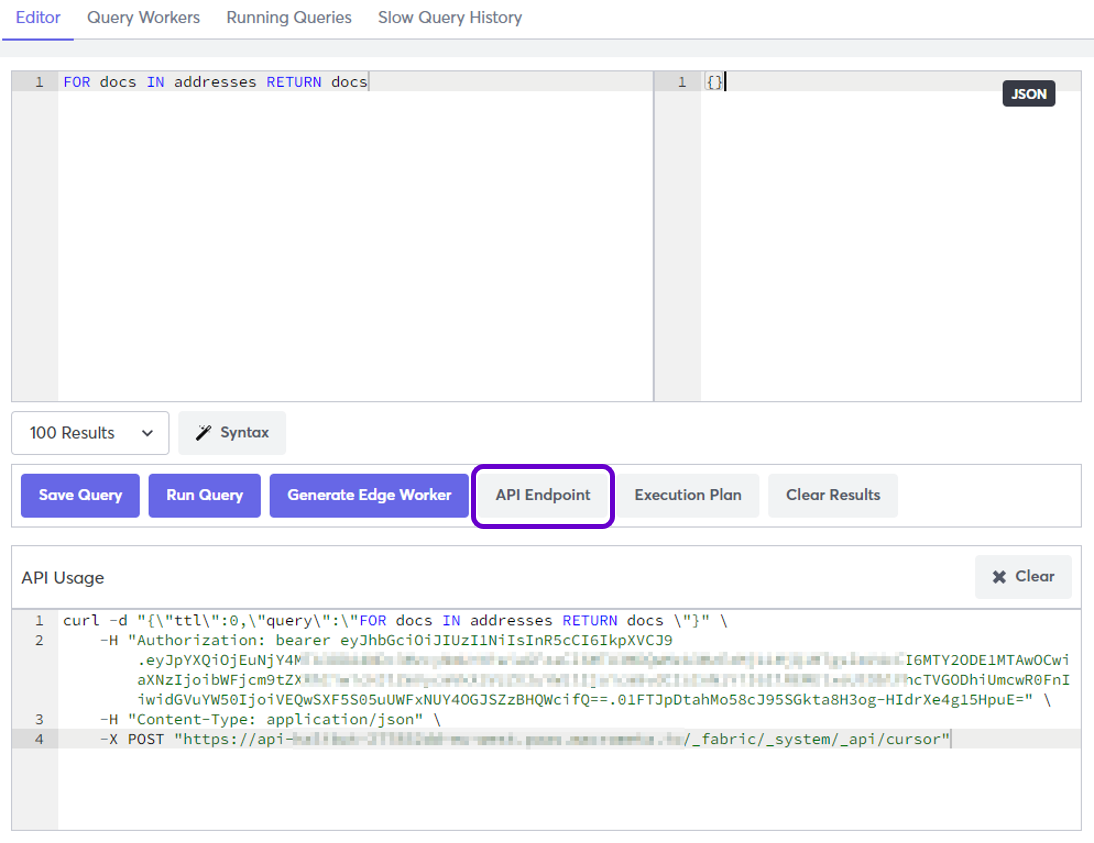1094x843 pixels.
Task: Click Generate Edge Worker
Action: [368, 495]
